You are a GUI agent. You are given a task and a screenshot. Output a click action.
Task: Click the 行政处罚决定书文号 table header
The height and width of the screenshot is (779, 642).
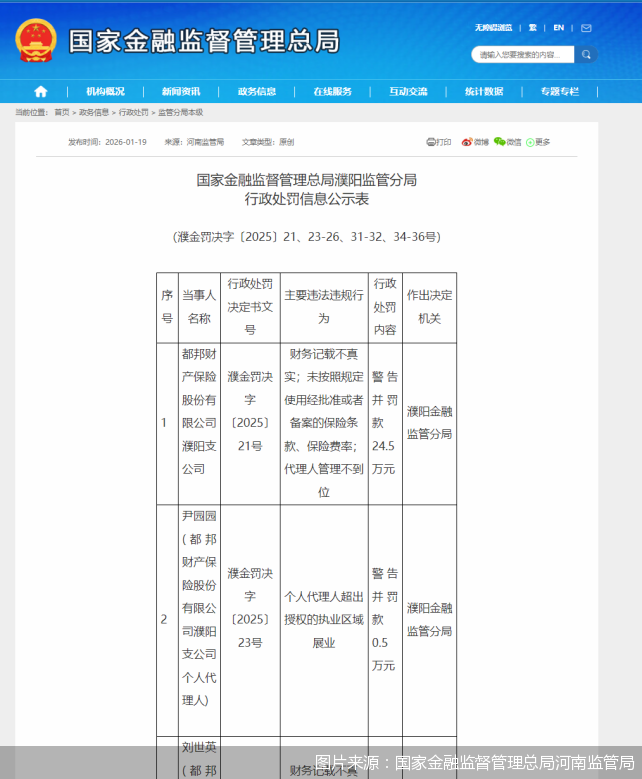(250, 307)
